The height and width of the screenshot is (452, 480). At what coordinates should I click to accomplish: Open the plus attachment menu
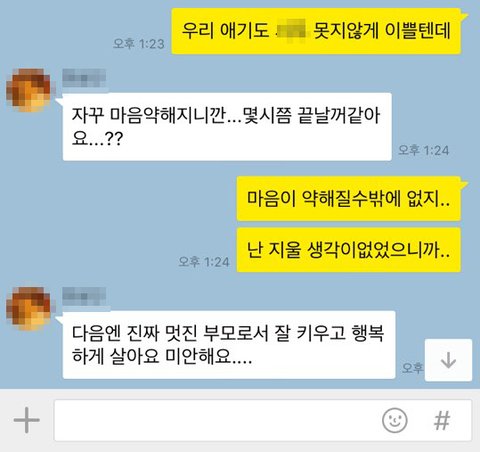coord(27,420)
